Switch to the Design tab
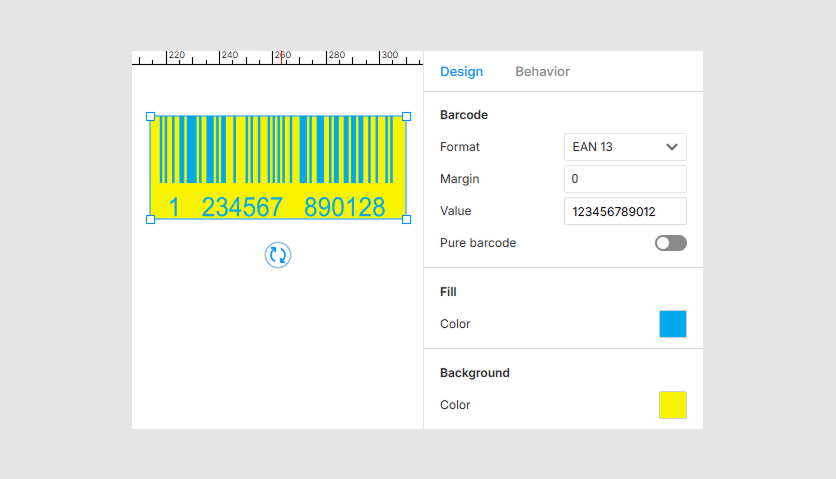 pyautogui.click(x=461, y=72)
